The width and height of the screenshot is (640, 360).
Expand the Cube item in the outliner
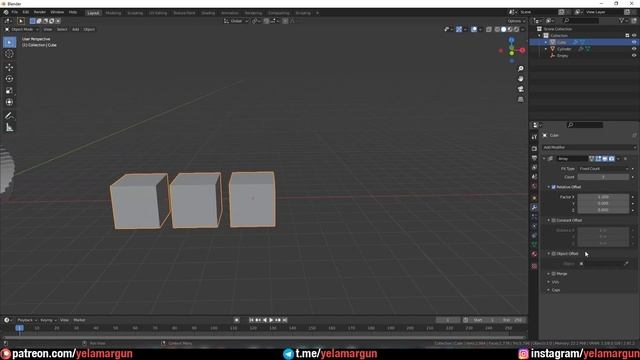[546, 42]
